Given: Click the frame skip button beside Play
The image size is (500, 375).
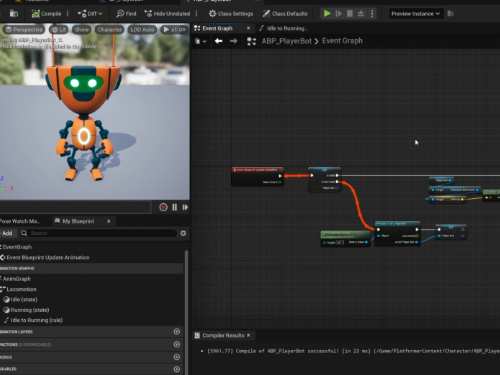Looking at the screenshot, I should click(x=338, y=13).
